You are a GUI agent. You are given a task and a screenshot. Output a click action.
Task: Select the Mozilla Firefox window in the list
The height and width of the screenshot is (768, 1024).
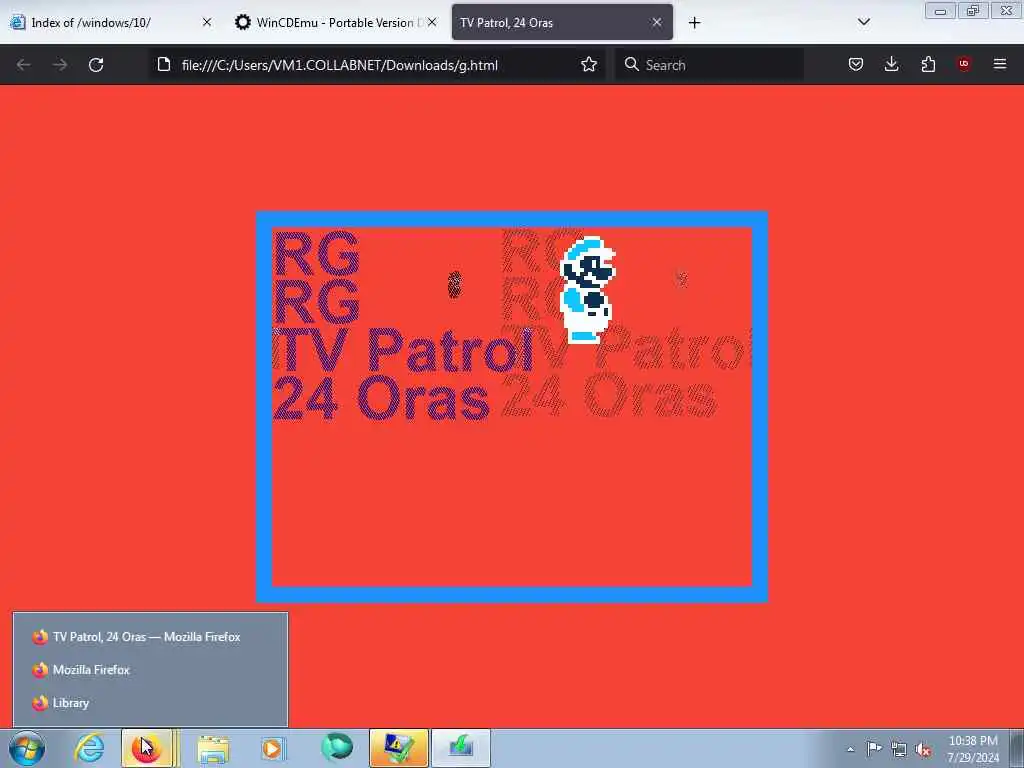point(150,669)
